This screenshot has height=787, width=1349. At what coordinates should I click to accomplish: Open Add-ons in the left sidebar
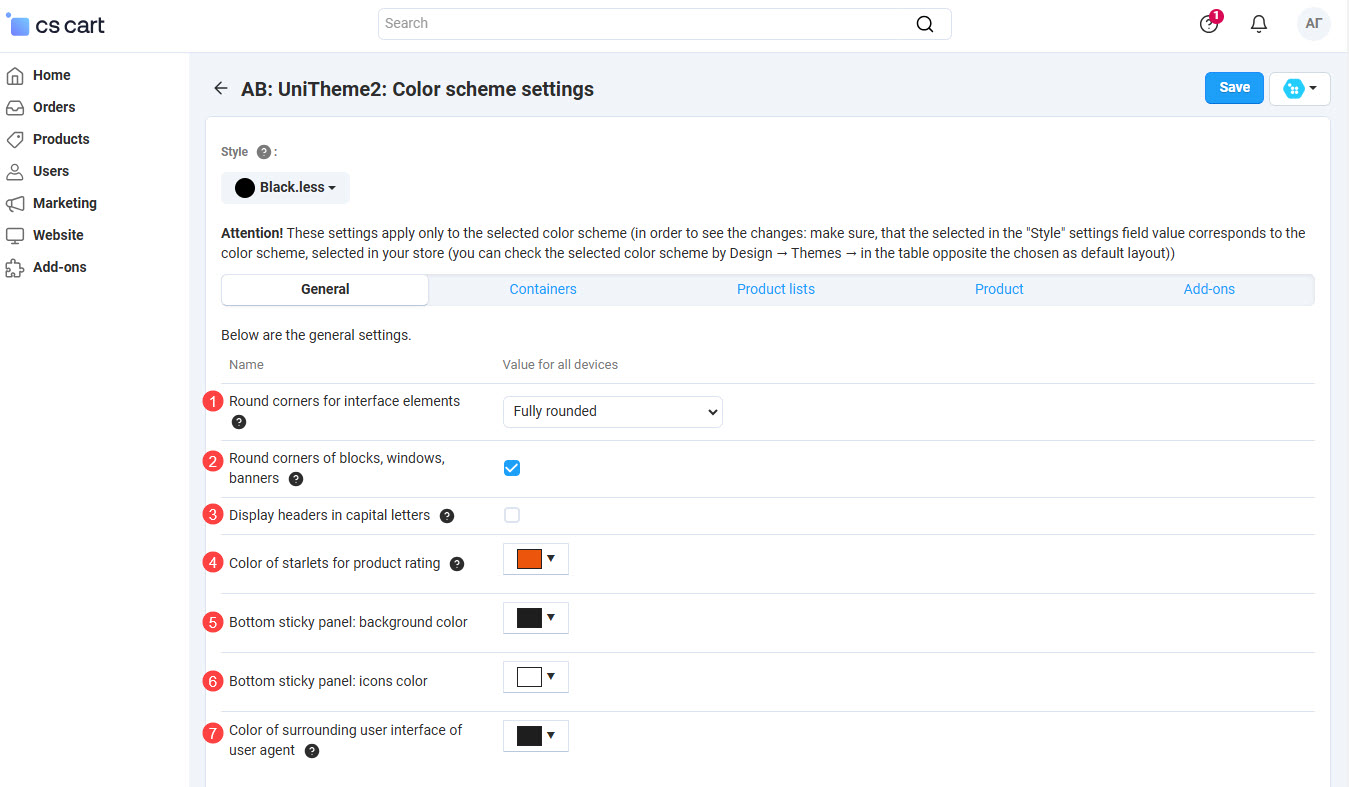(59, 267)
